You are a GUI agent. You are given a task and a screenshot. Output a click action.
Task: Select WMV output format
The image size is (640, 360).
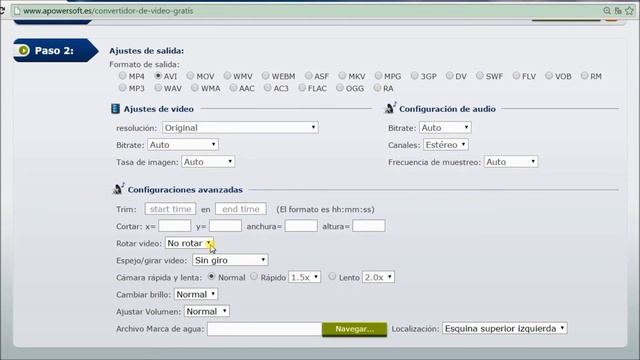click(x=227, y=76)
